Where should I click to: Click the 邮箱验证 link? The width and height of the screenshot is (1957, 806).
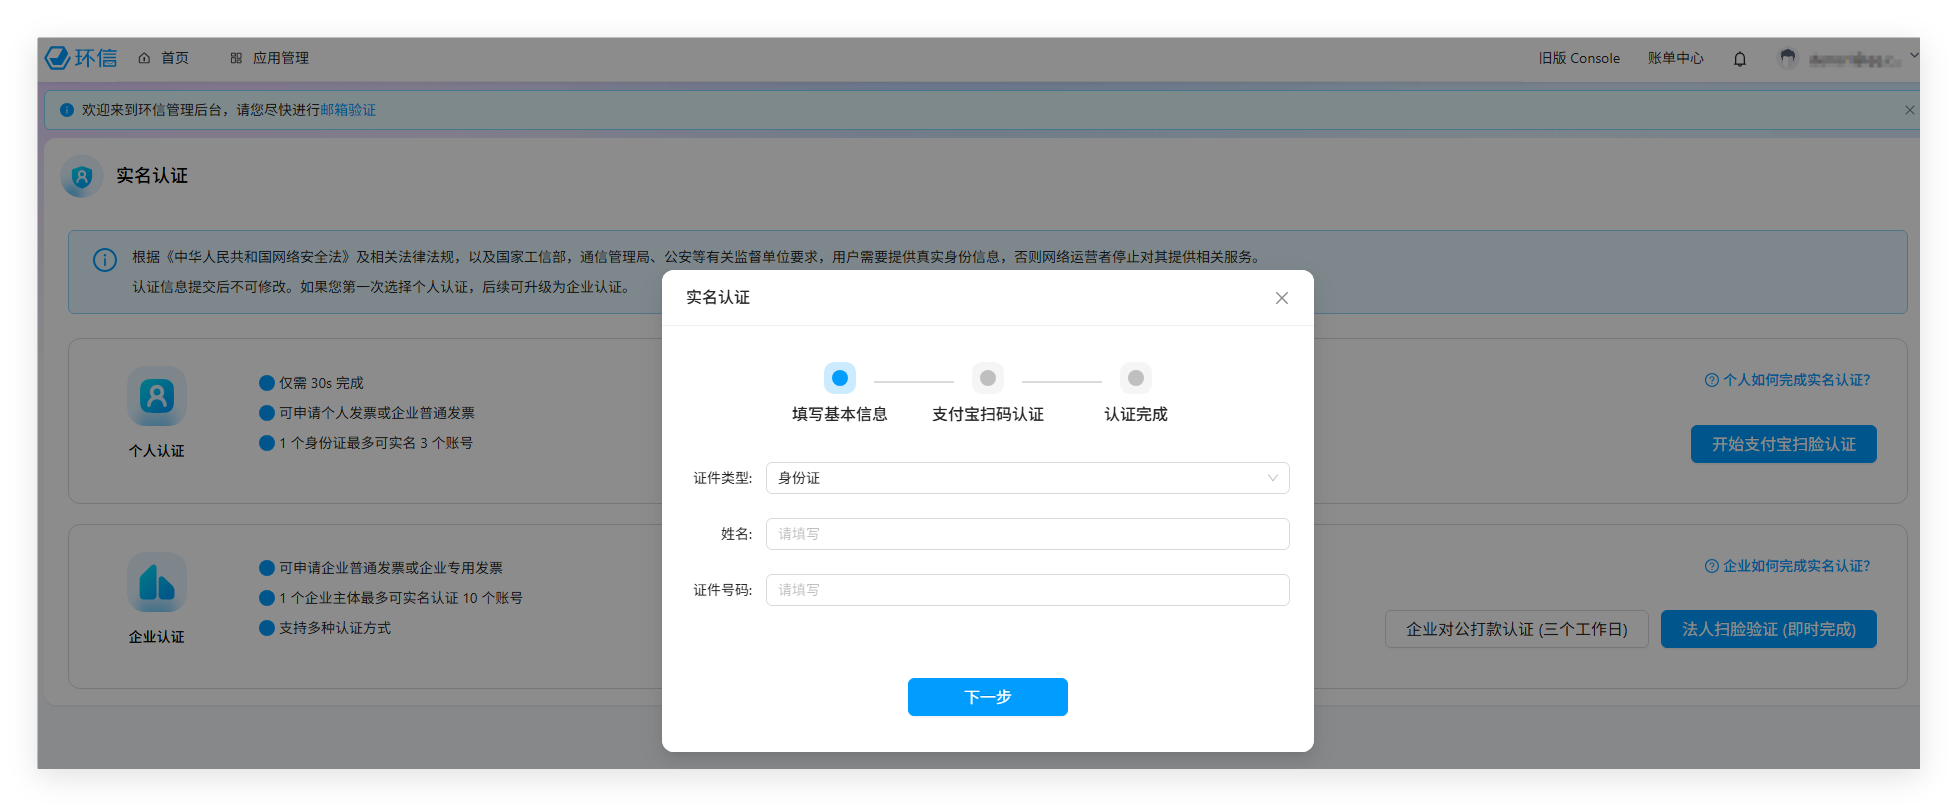click(x=348, y=110)
